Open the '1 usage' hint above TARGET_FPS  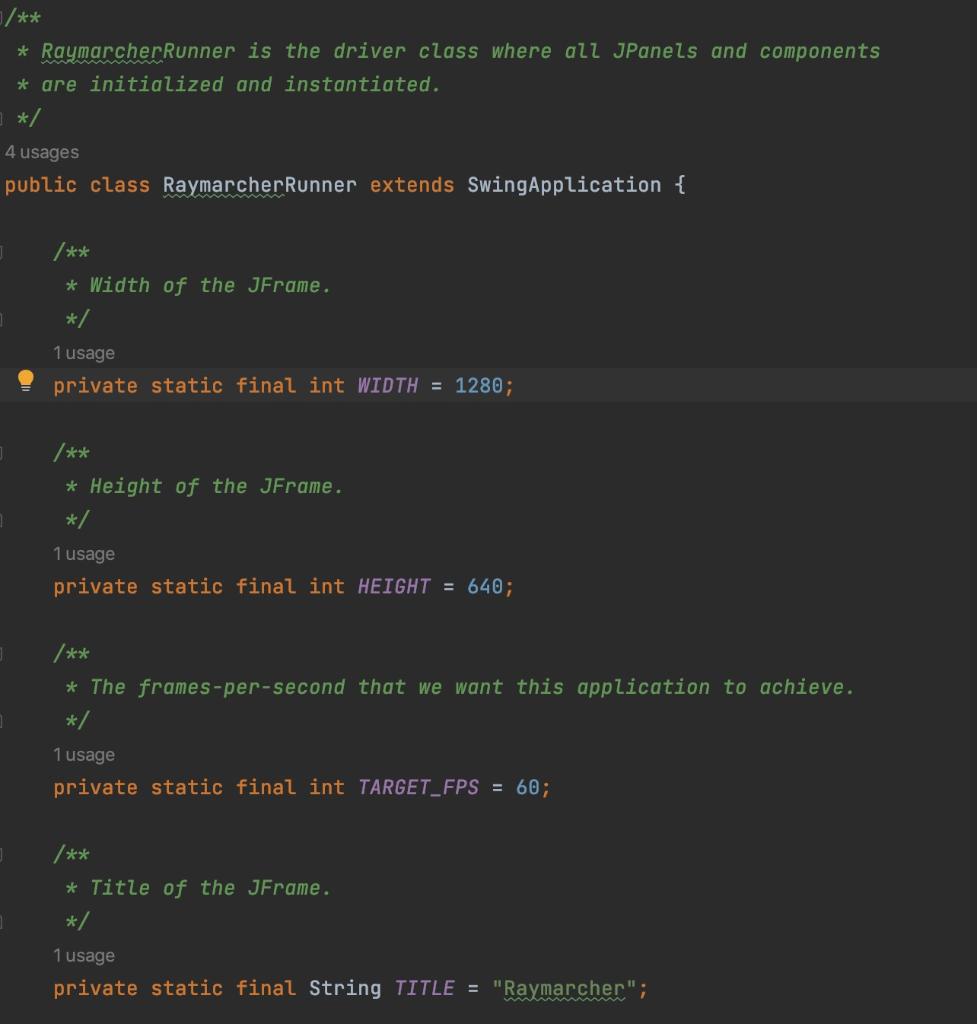click(x=84, y=754)
